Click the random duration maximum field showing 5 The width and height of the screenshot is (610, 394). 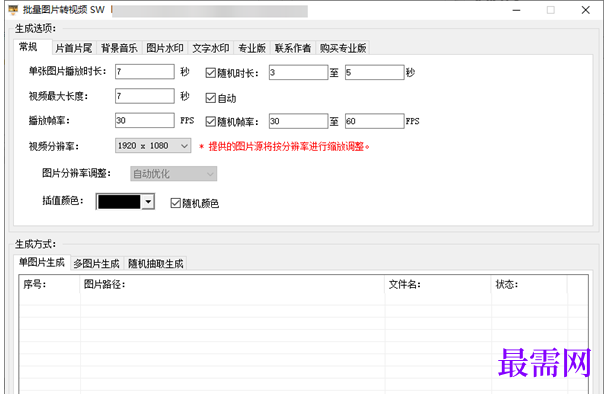(x=375, y=72)
